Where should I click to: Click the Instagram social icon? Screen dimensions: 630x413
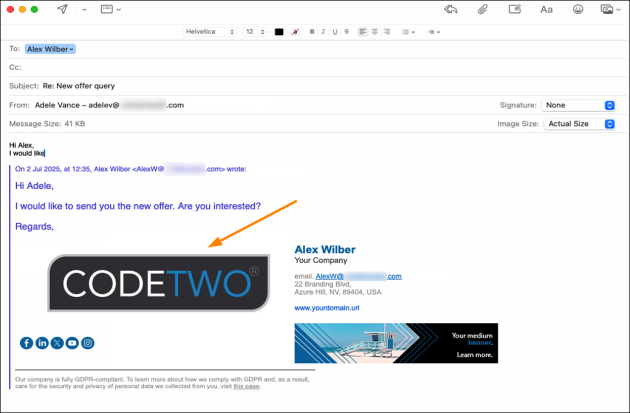(88, 343)
